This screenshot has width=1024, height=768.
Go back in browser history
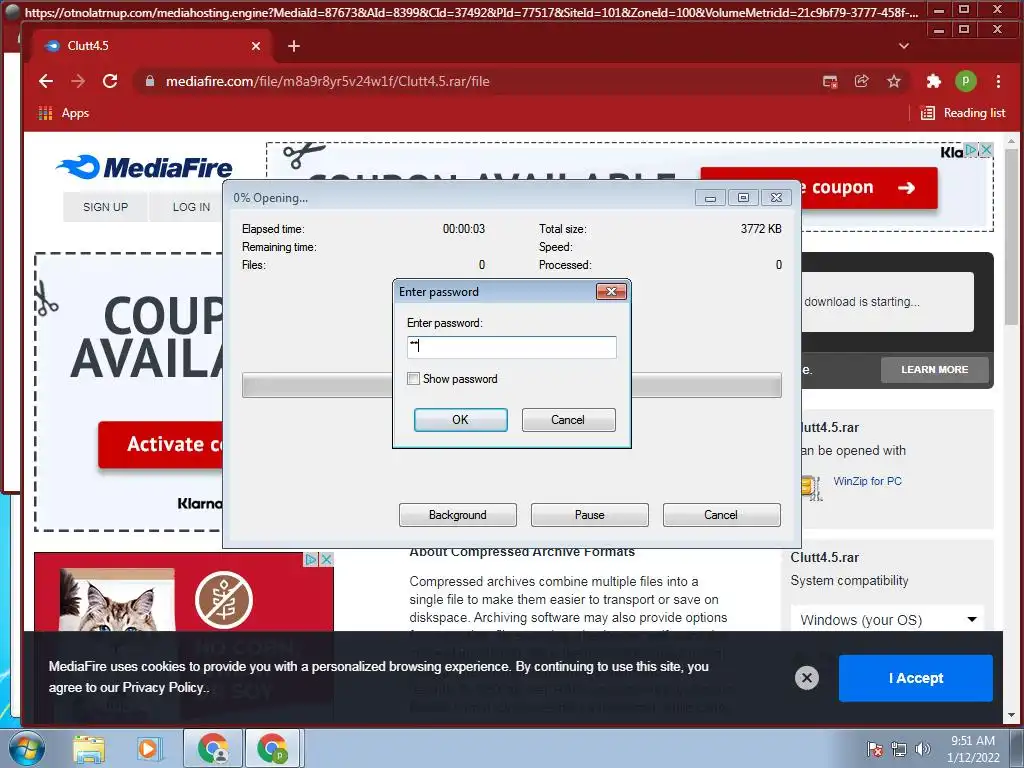pyautogui.click(x=46, y=81)
